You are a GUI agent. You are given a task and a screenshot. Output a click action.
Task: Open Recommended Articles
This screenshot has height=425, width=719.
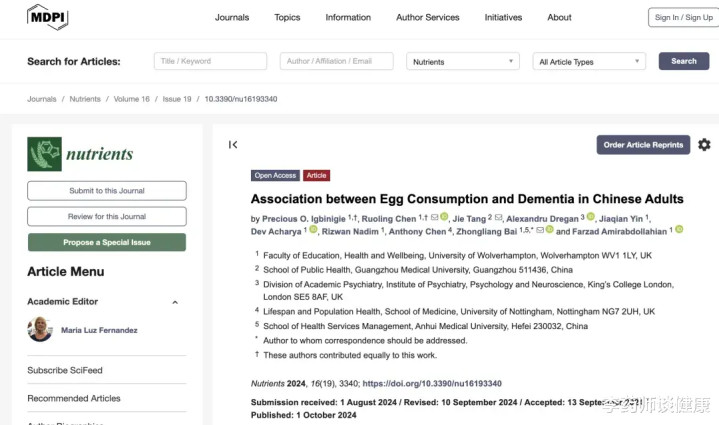74,398
